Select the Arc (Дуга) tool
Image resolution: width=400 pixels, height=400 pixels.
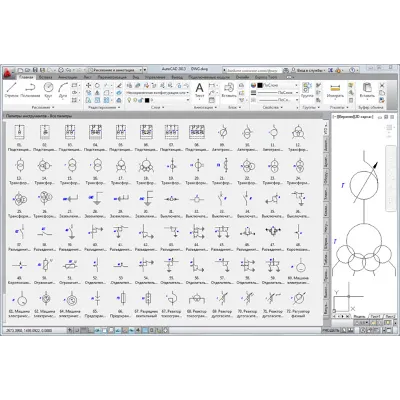point(63,90)
